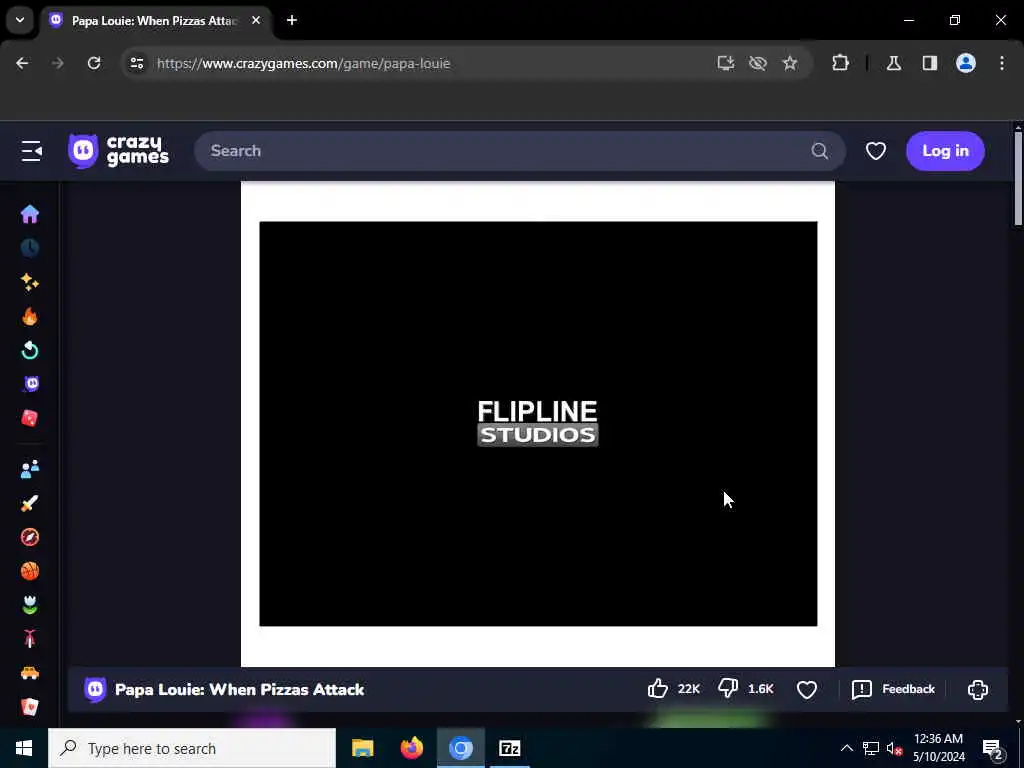
Task: Open the Basketball category icon
Action: click(x=30, y=571)
